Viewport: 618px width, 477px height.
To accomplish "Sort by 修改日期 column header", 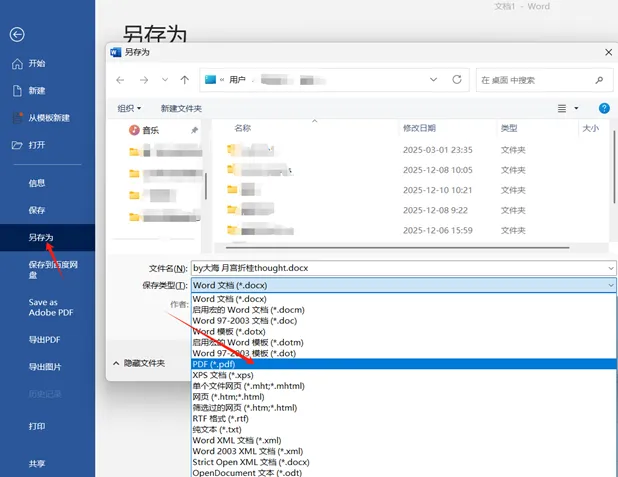I will click(x=419, y=128).
